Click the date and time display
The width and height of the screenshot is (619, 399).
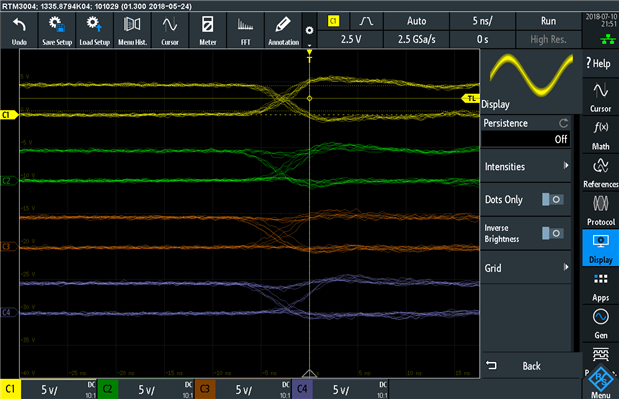601,20
